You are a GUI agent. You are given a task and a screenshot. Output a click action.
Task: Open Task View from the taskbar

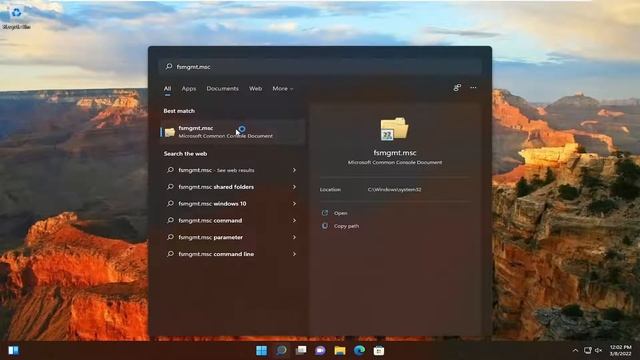(301, 350)
